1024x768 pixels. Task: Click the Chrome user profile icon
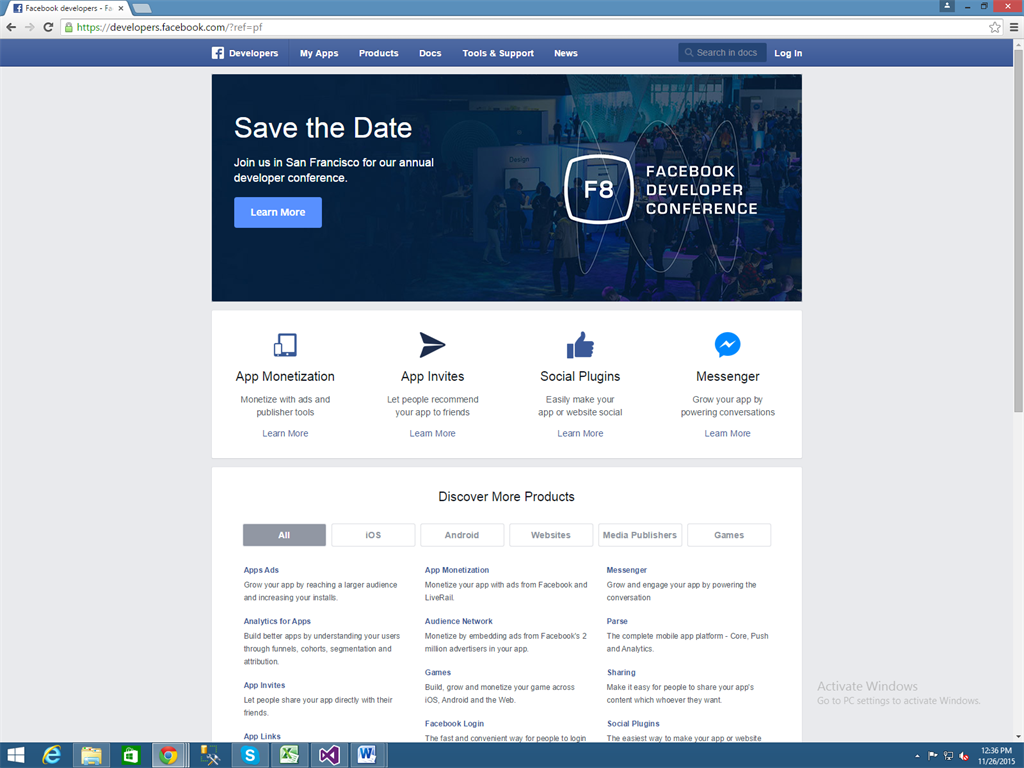pyautogui.click(x=947, y=6)
